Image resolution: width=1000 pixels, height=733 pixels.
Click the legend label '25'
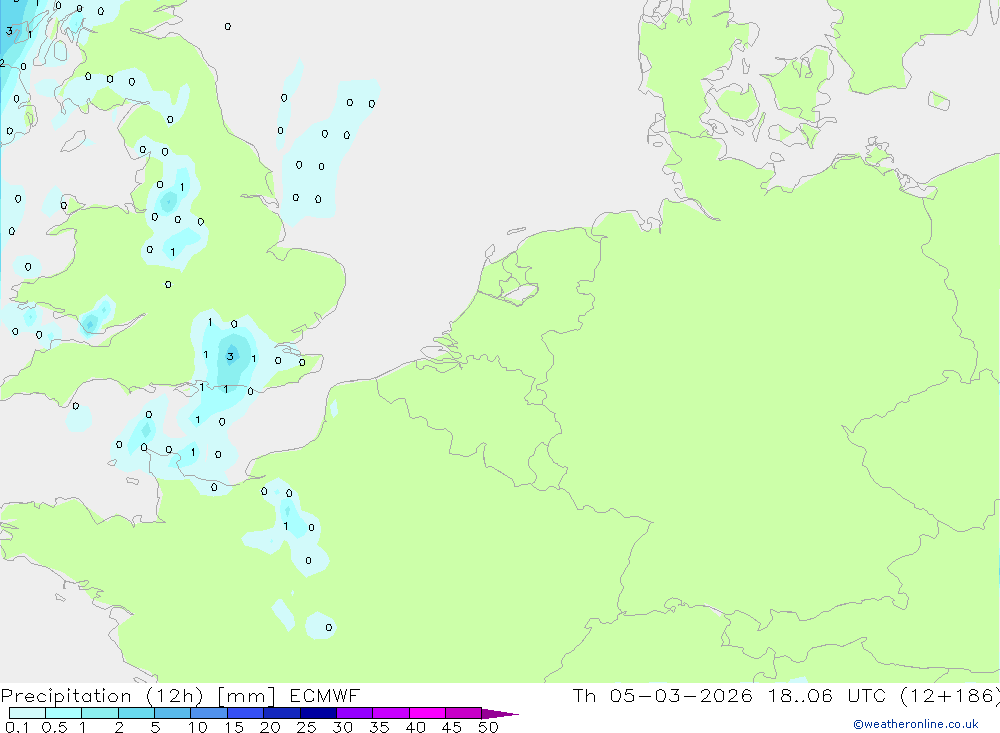click(x=307, y=727)
